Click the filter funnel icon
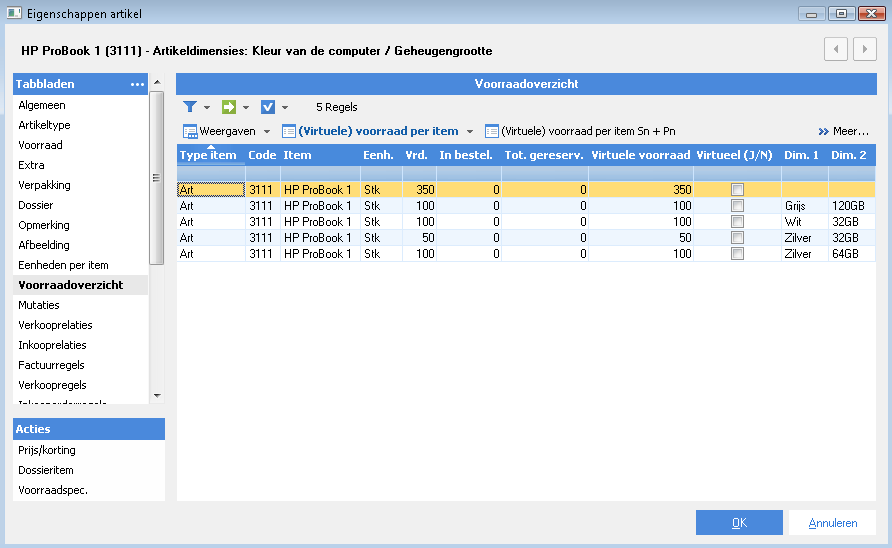892x548 pixels. [x=190, y=107]
